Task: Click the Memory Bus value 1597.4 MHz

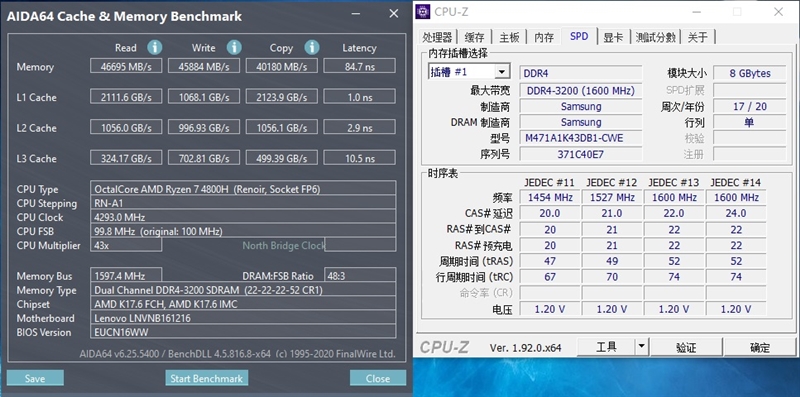Action: pyautogui.click(x=126, y=275)
